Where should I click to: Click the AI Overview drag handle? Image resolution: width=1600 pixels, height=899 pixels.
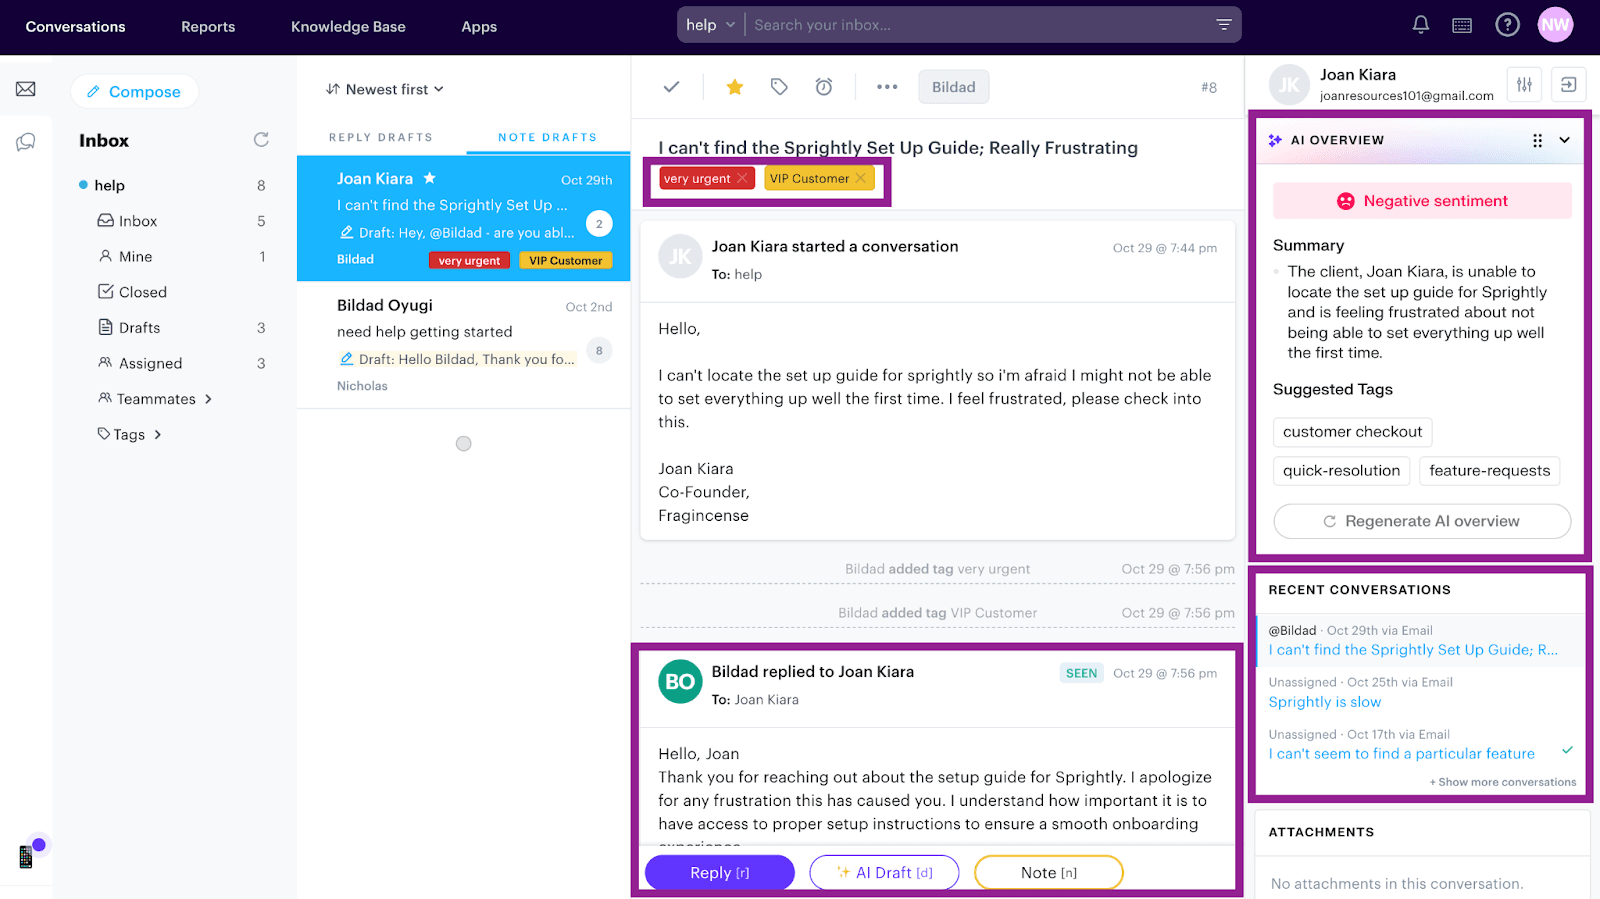click(1537, 141)
